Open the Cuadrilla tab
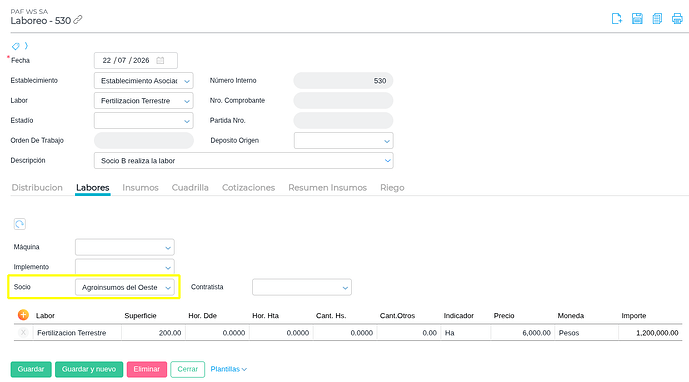689x382 pixels. click(x=190, y=188)
